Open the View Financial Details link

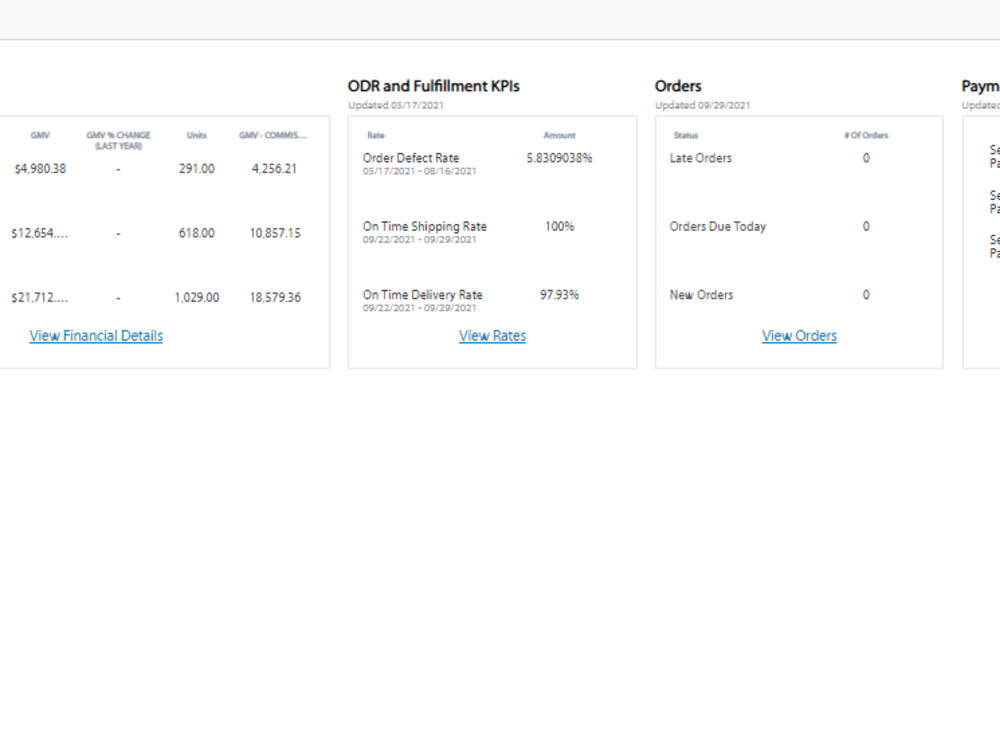click(x=96, y=335)
